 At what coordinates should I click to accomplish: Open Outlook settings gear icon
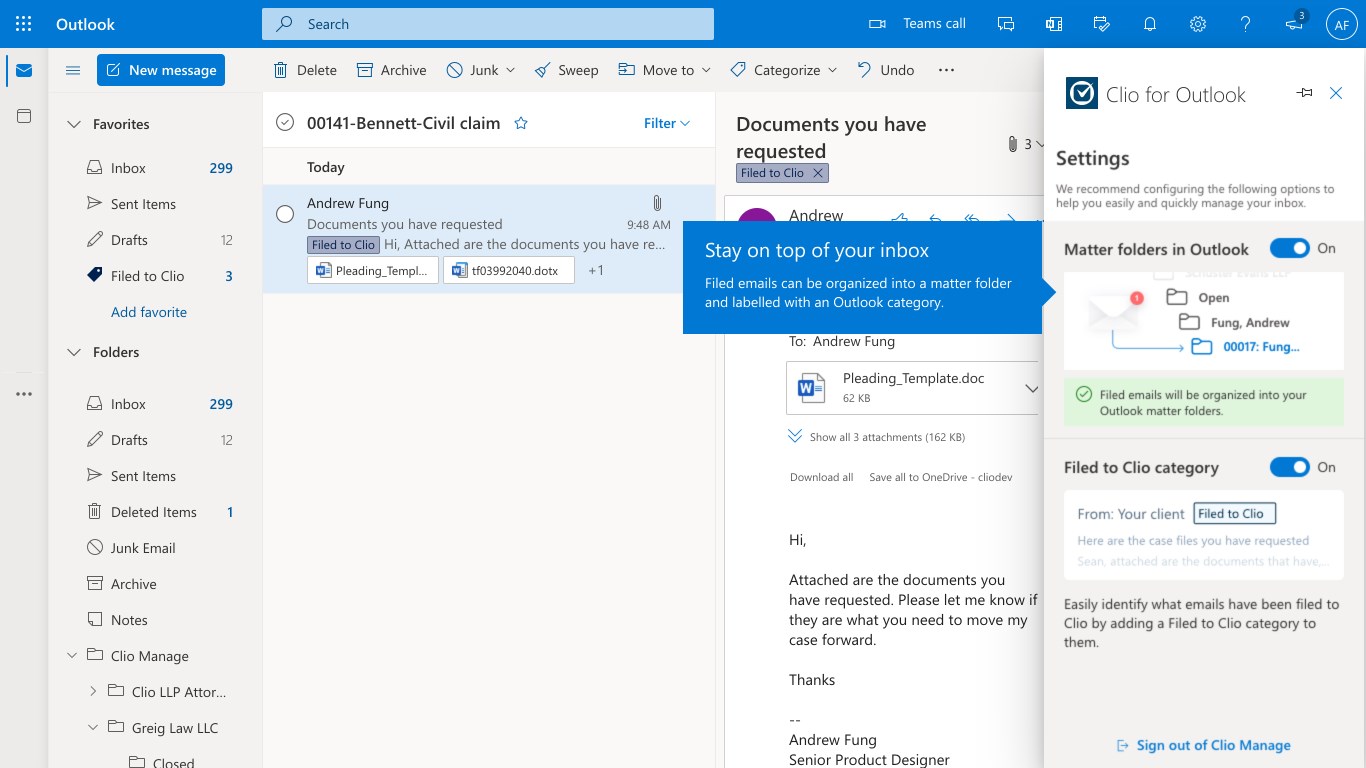pos(1198,24)
